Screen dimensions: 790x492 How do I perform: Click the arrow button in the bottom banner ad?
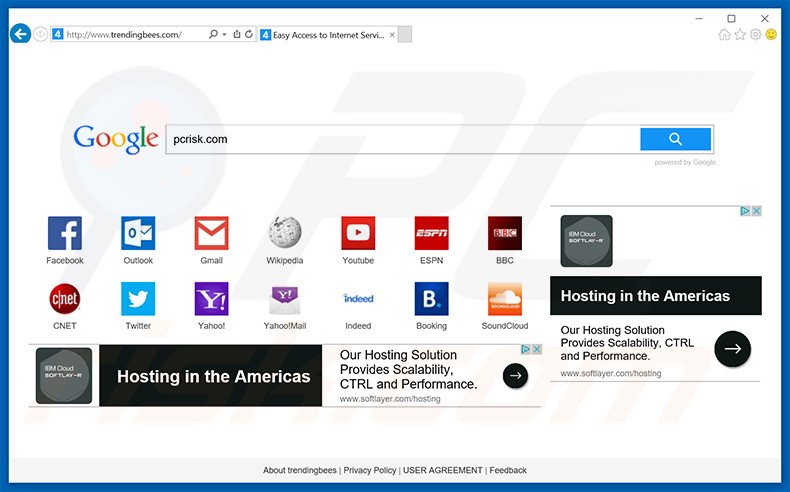coord(515,376)
